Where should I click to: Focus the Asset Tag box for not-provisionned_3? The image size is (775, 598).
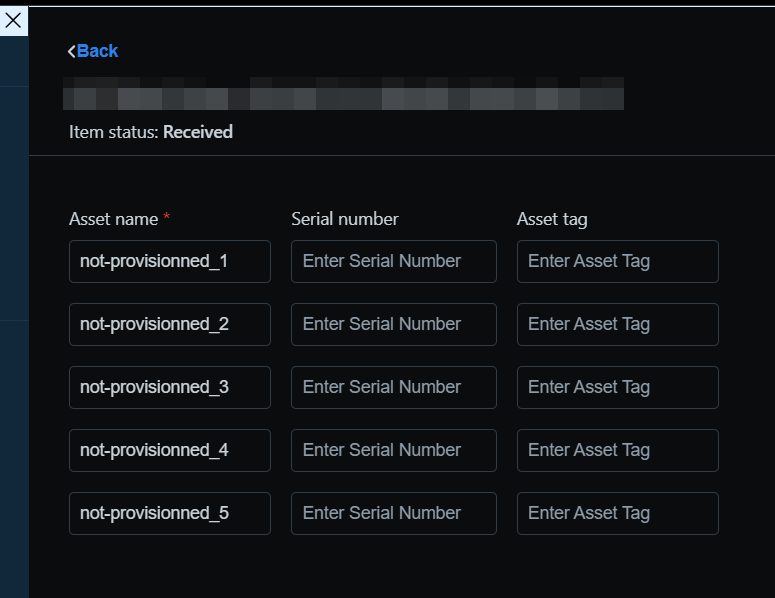(617, 387)
